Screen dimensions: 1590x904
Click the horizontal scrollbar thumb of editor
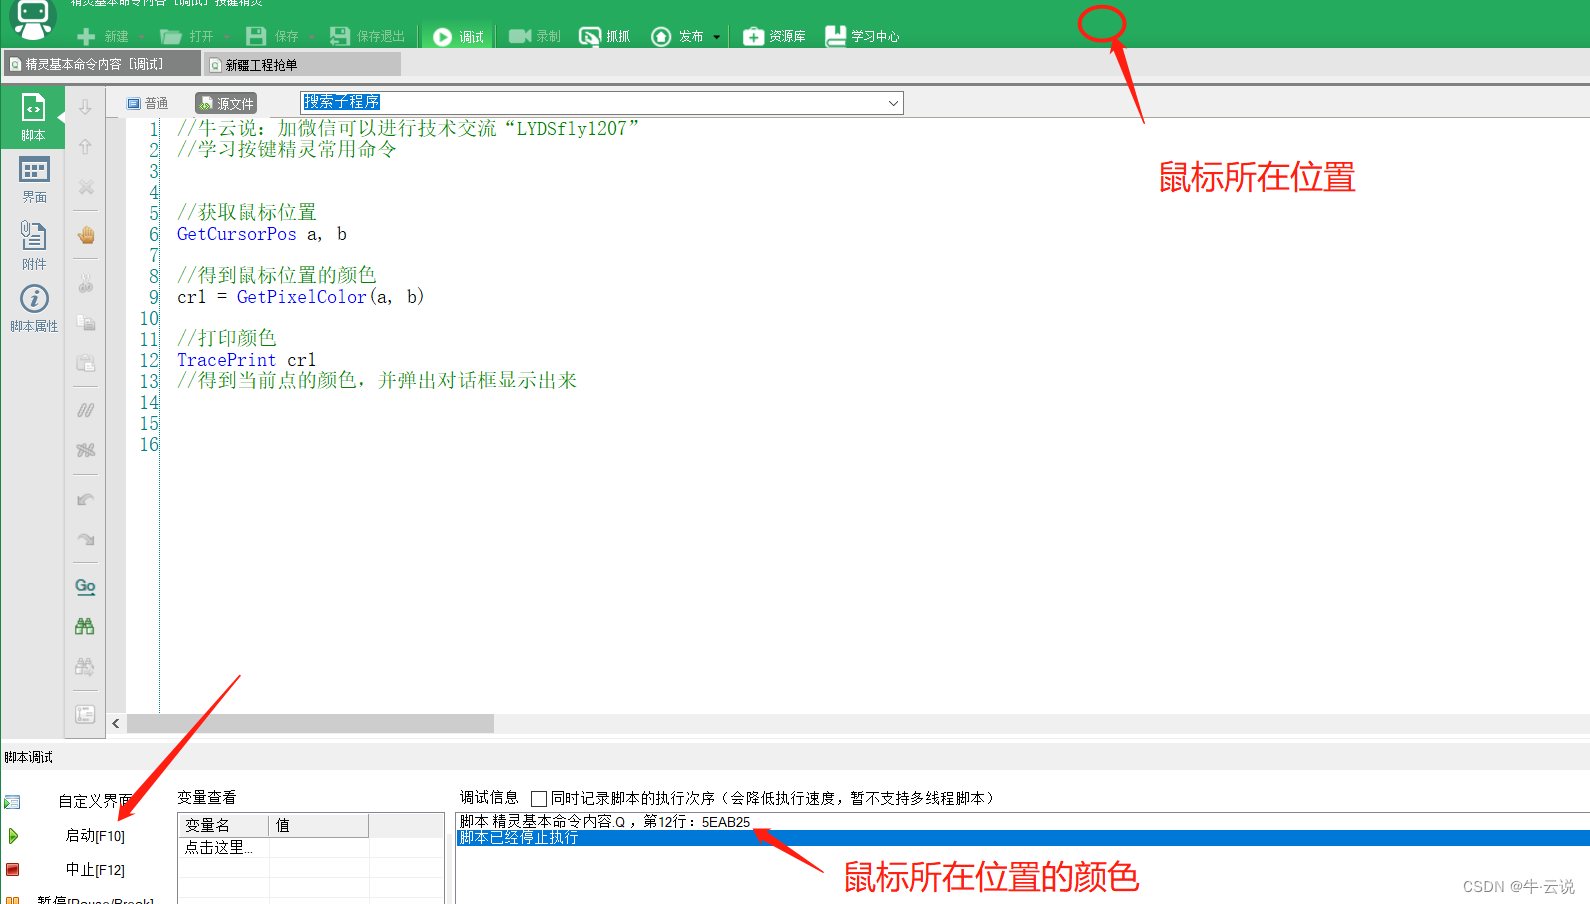(x=310, y=723)
